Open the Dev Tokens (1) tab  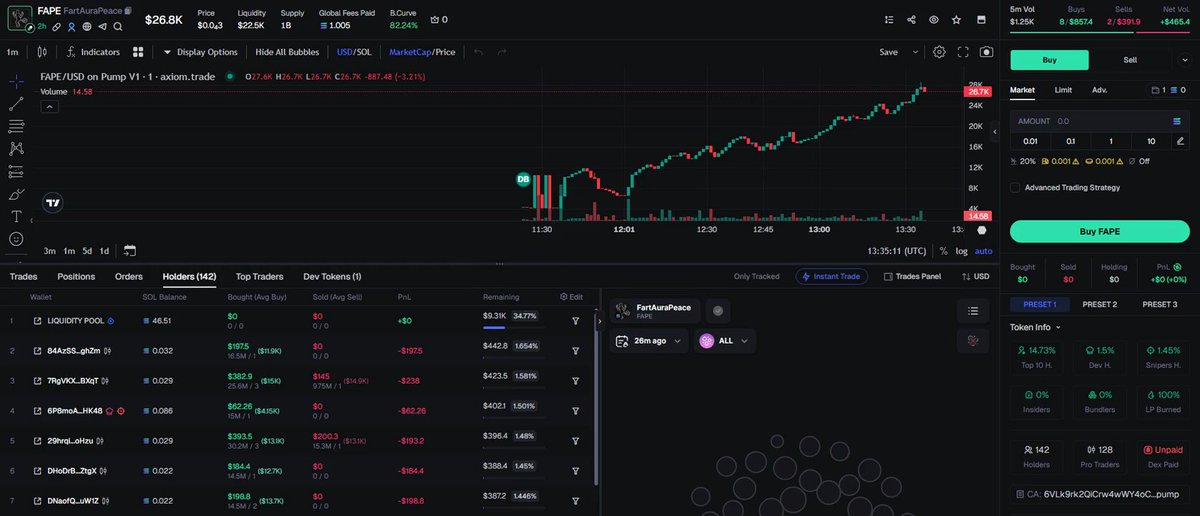coord(332,276)
